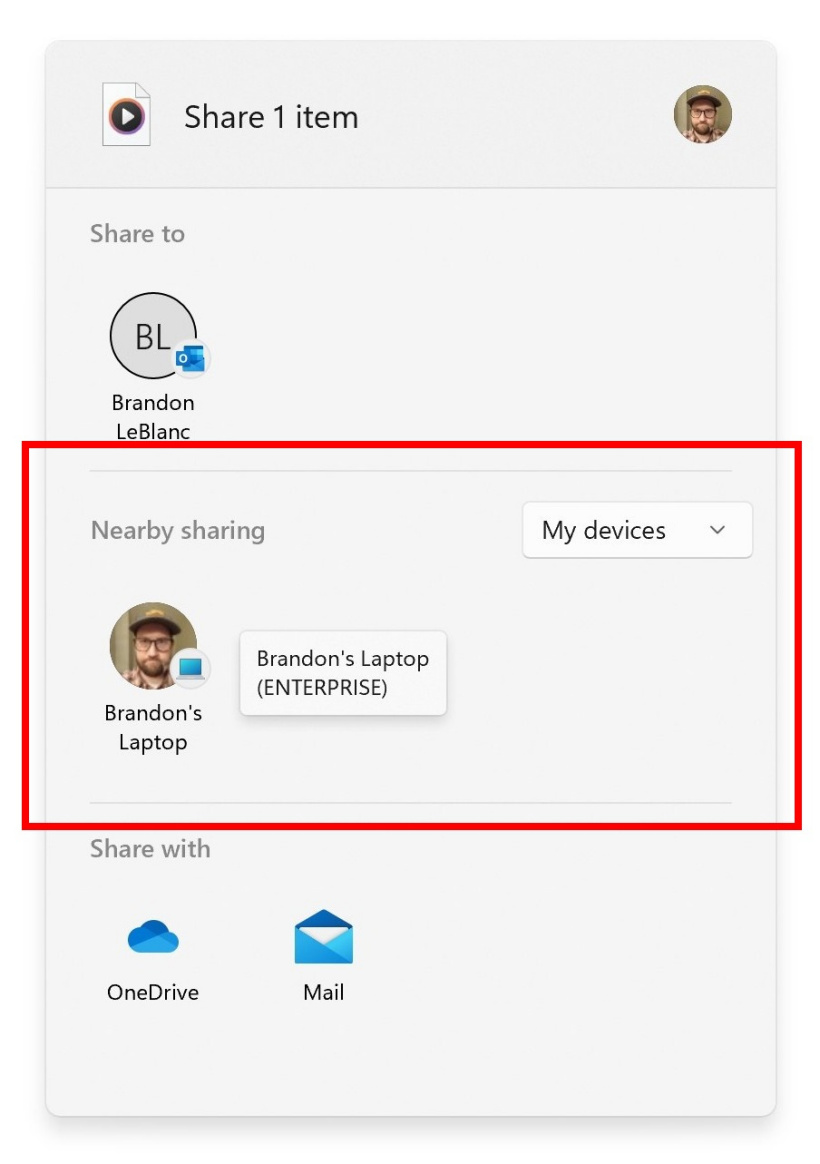Image resolution: width=820 pixels, height=1164 pixels.
Task: Click the Share to section header
Action: coord(137,234)
